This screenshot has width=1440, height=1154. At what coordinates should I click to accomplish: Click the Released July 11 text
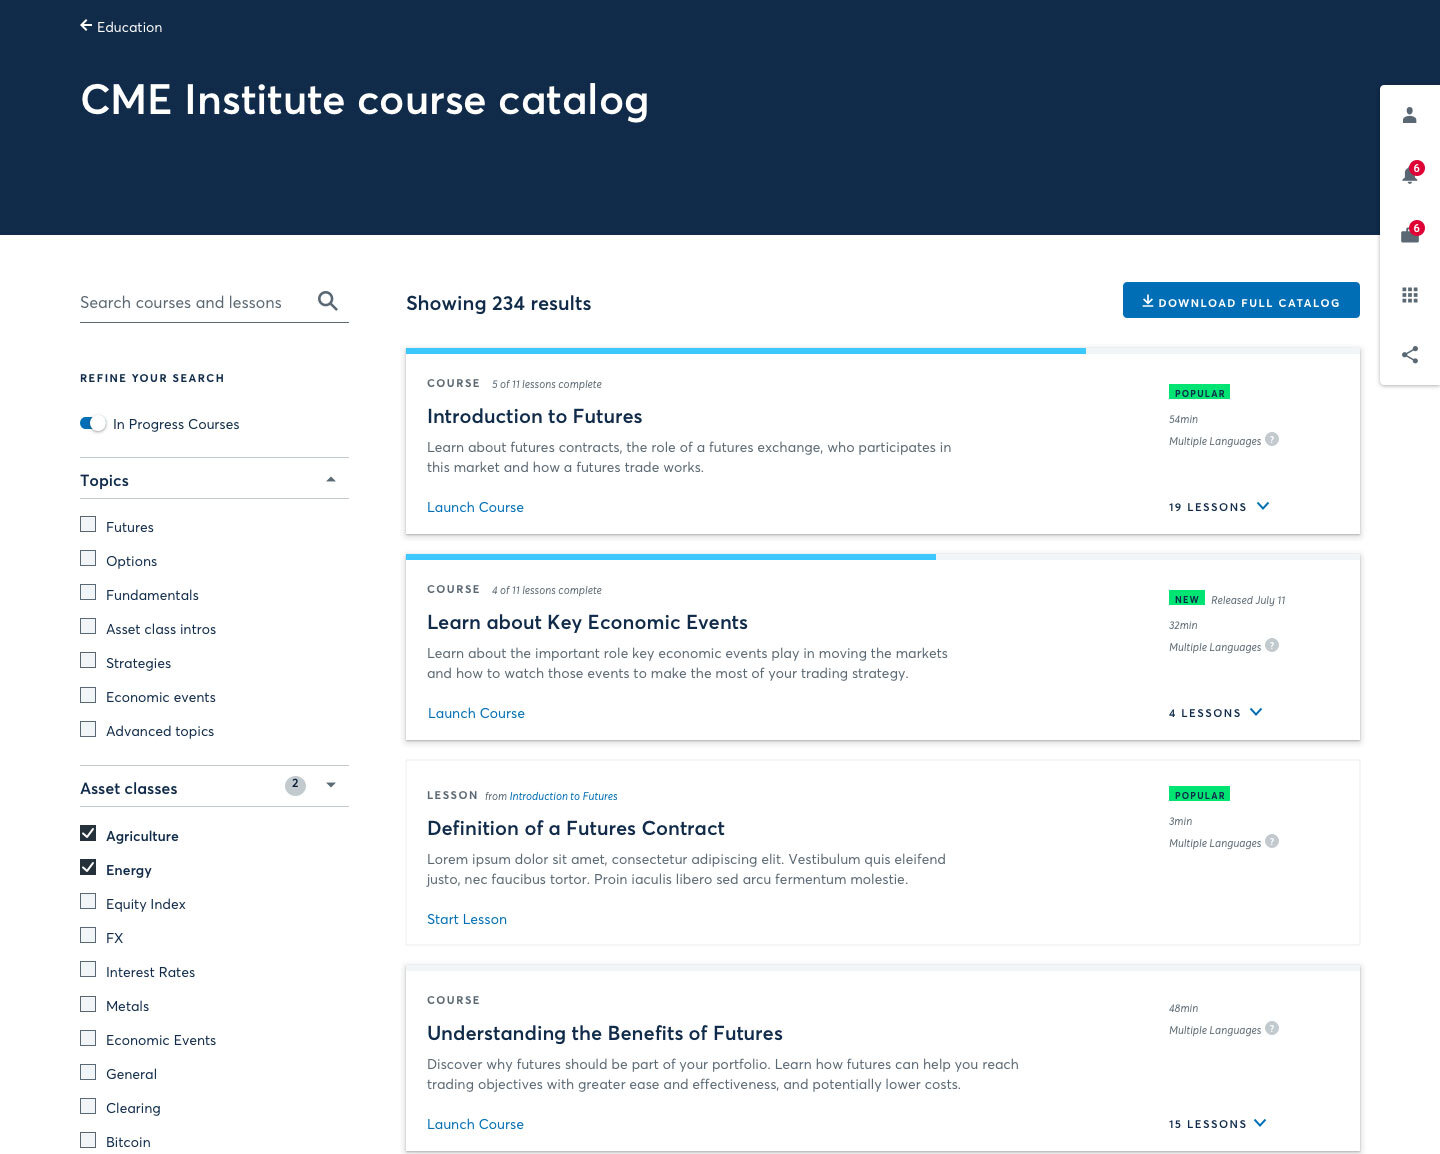(1248, 600)
